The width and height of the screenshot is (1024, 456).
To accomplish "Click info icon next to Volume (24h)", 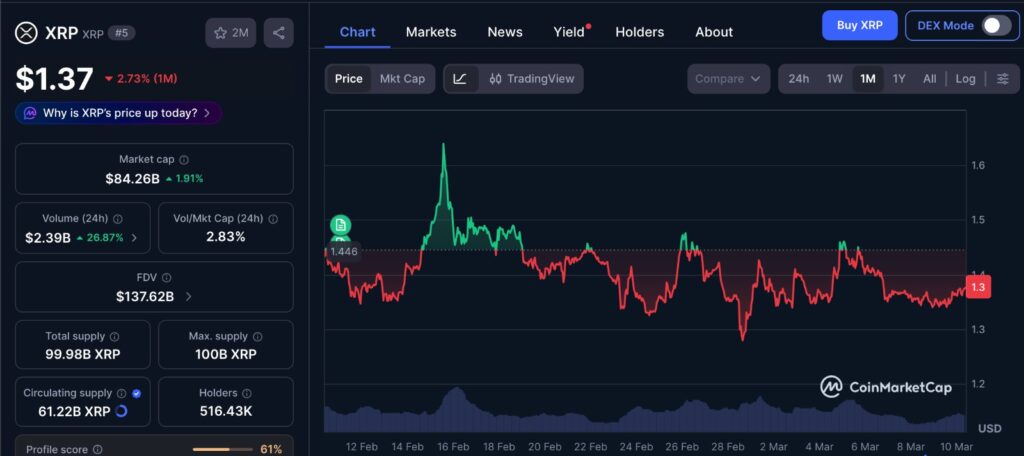I will [118, 219].
